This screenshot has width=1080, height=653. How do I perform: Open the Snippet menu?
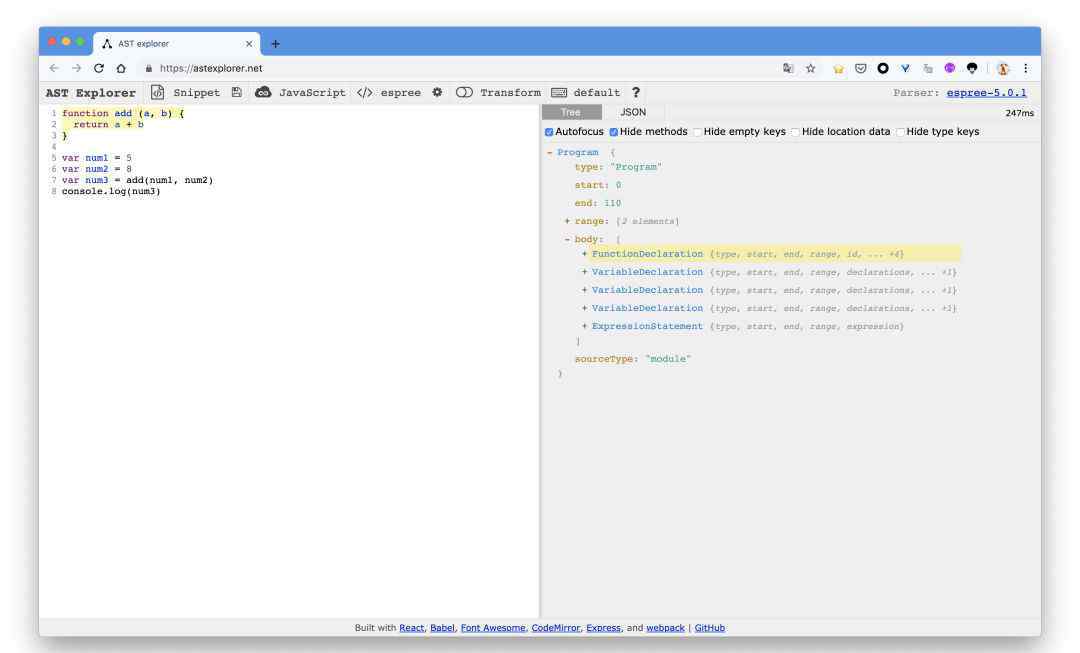pyautogui.click(x=196, y=92)
